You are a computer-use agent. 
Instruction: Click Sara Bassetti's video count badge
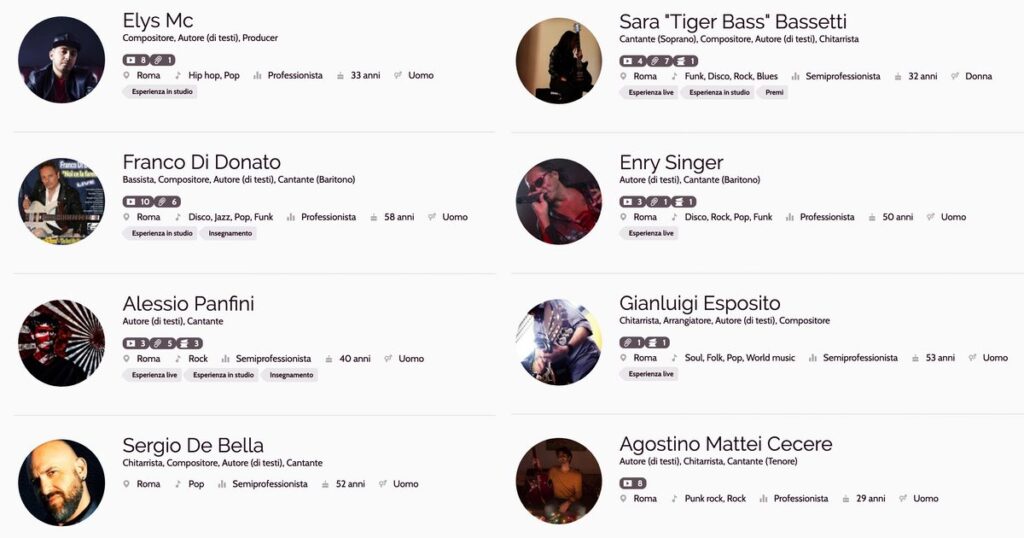click(633, 61)
